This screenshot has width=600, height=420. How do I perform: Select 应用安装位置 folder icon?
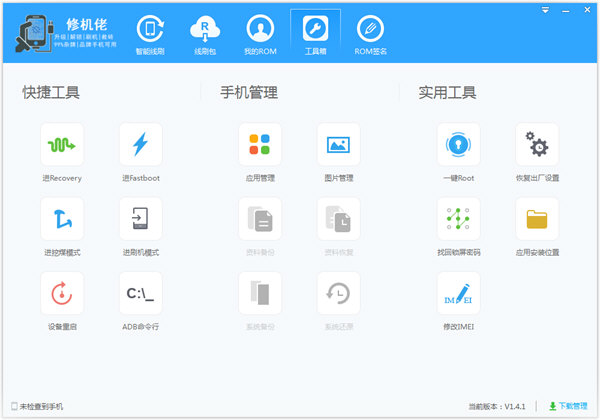(537, 219)
